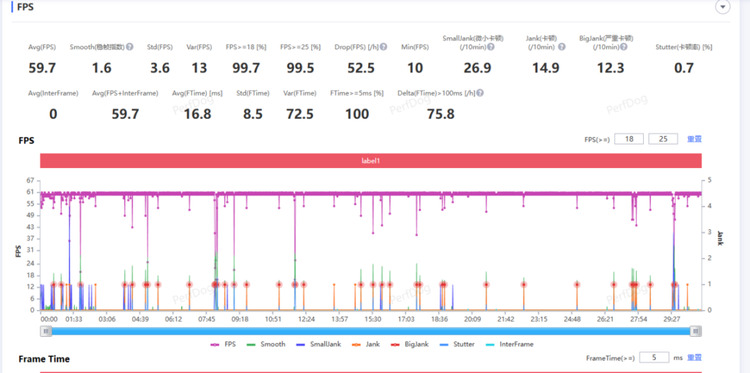Click the FPS threshold field showing 18
Viewport: 750px width, 373px height.
click(629, 139)
